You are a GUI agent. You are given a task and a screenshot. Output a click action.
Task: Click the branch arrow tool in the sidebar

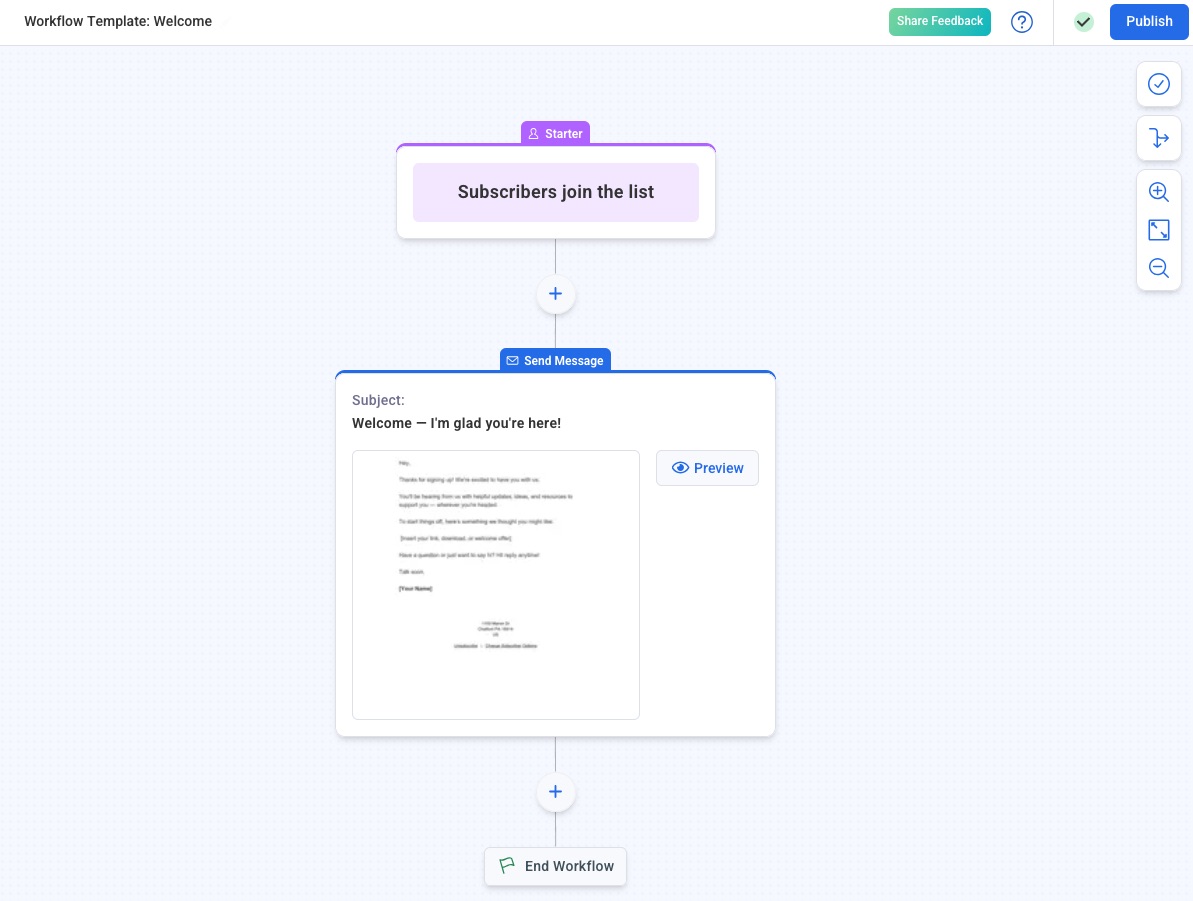tap(1158, 138)
